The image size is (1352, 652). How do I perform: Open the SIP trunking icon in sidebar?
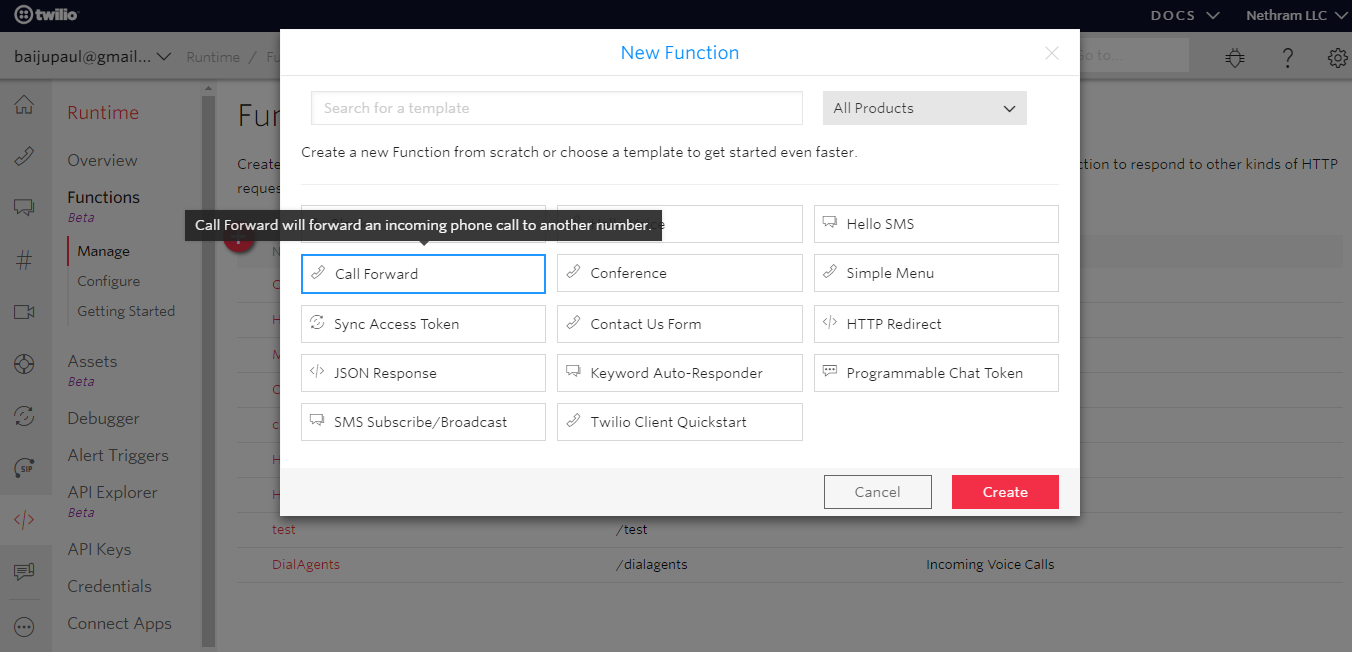(x=24, y=468)
